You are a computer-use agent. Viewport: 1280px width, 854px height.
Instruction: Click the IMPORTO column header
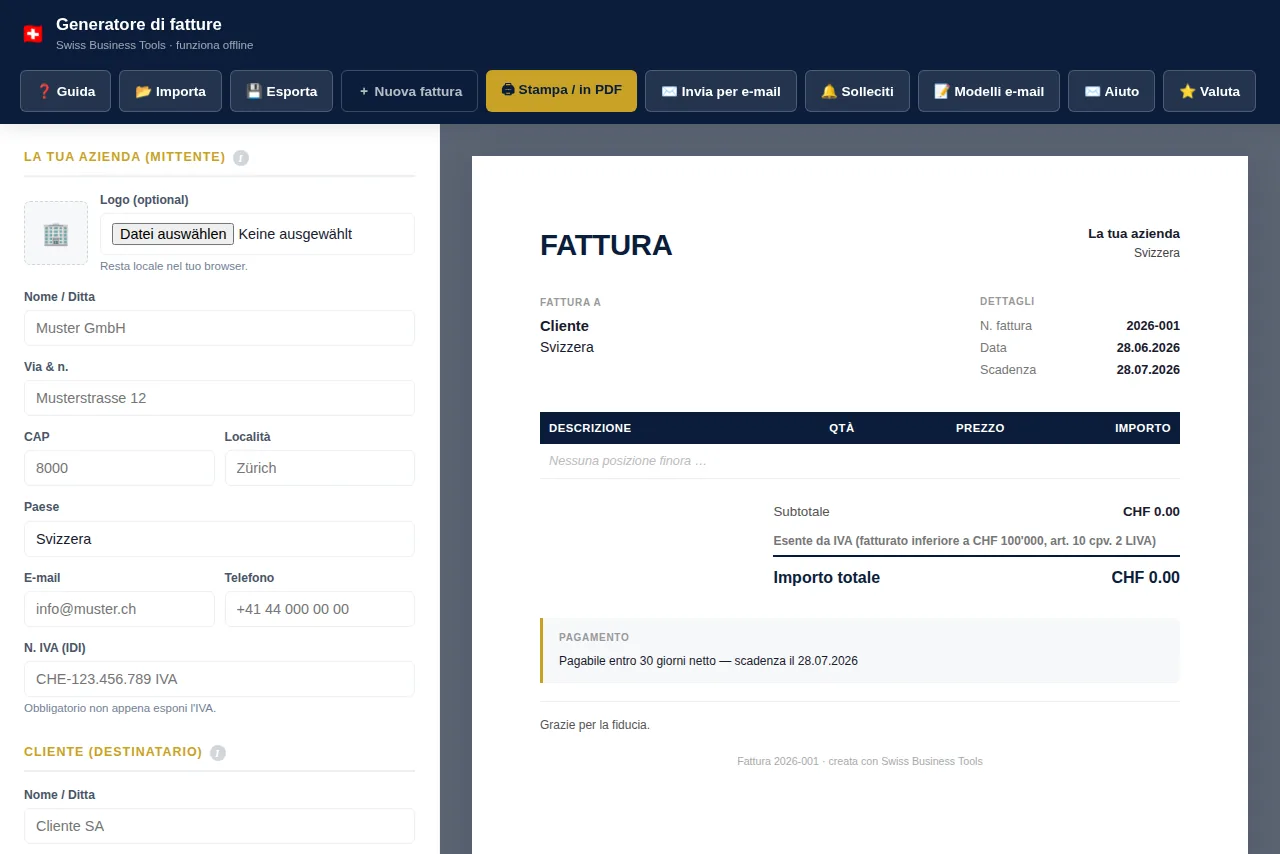1143,428
